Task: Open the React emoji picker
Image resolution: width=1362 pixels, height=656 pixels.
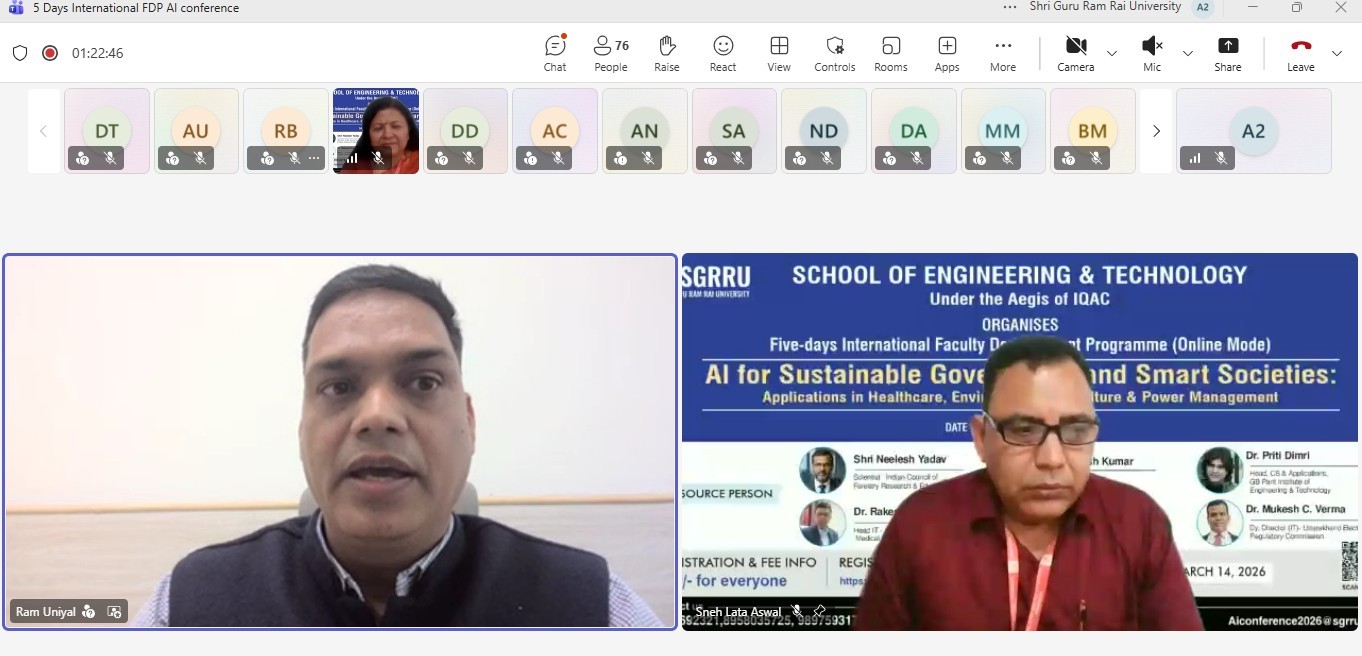Action: (x=723, y=53)
